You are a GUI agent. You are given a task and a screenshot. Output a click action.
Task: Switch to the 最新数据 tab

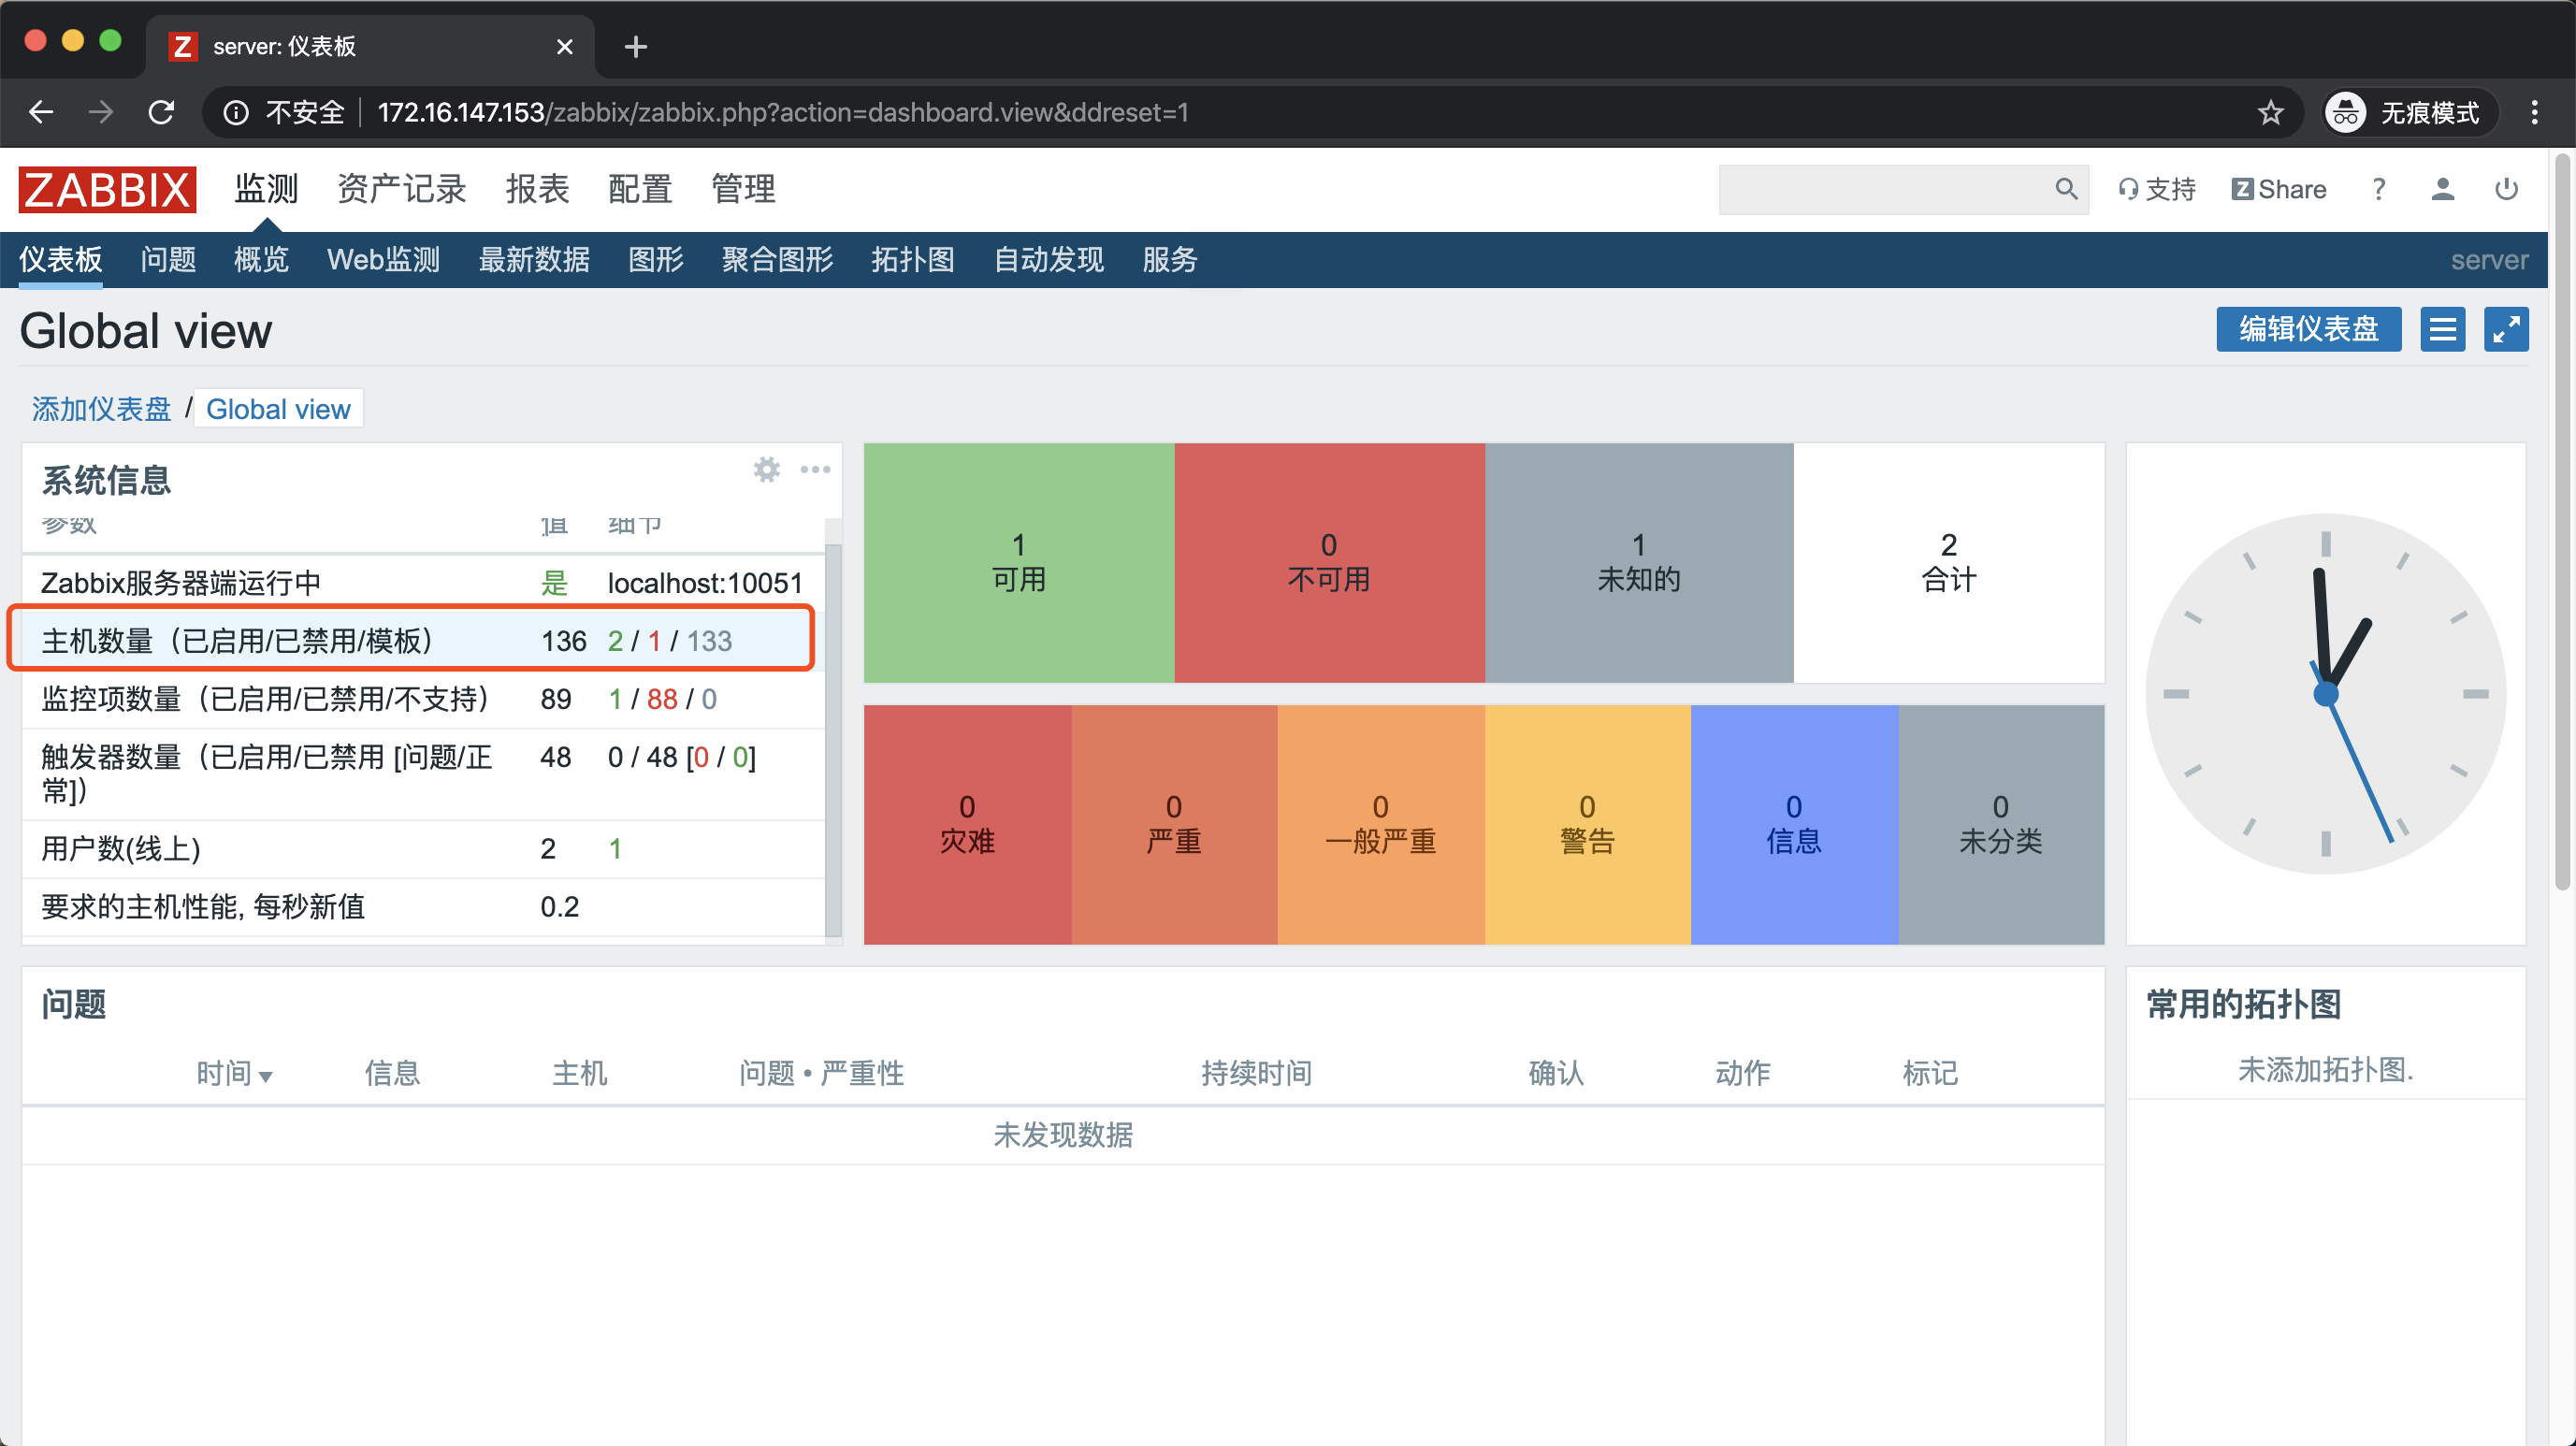[533, 260]
